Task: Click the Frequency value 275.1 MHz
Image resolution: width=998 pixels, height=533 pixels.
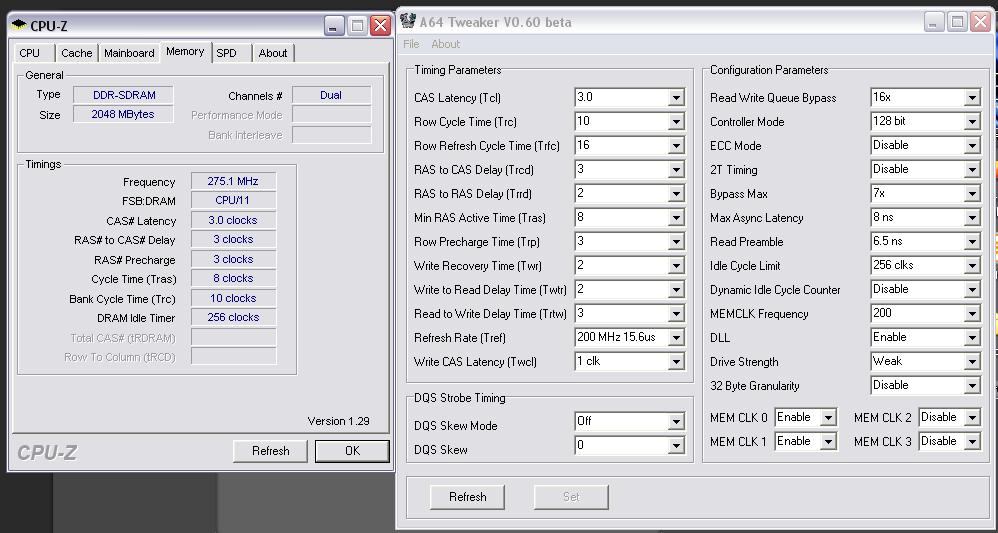Action: (x=233, y=181)
